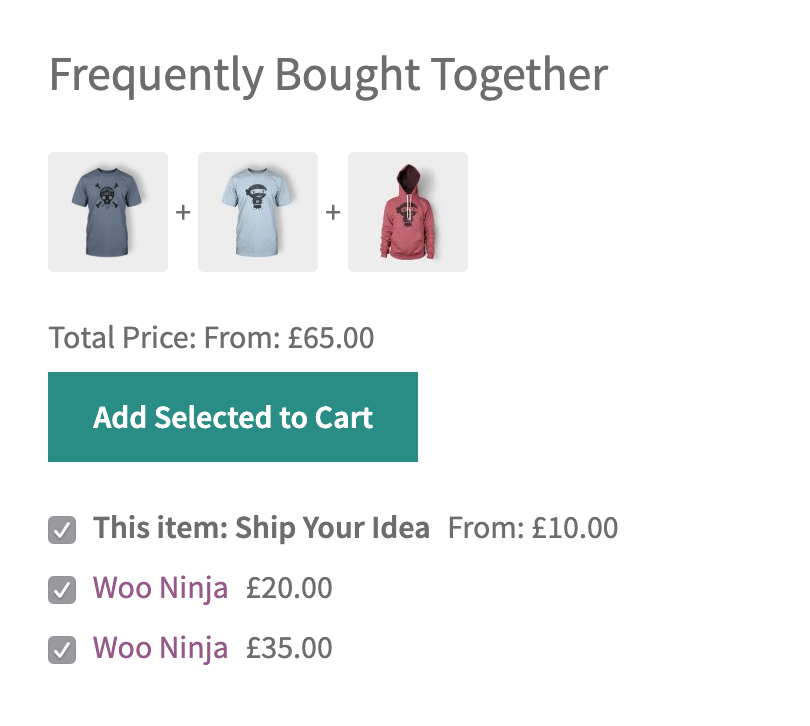Click the gray skull t-shirt product image
The width and height of the screenshot is (810, 726).
107,211
